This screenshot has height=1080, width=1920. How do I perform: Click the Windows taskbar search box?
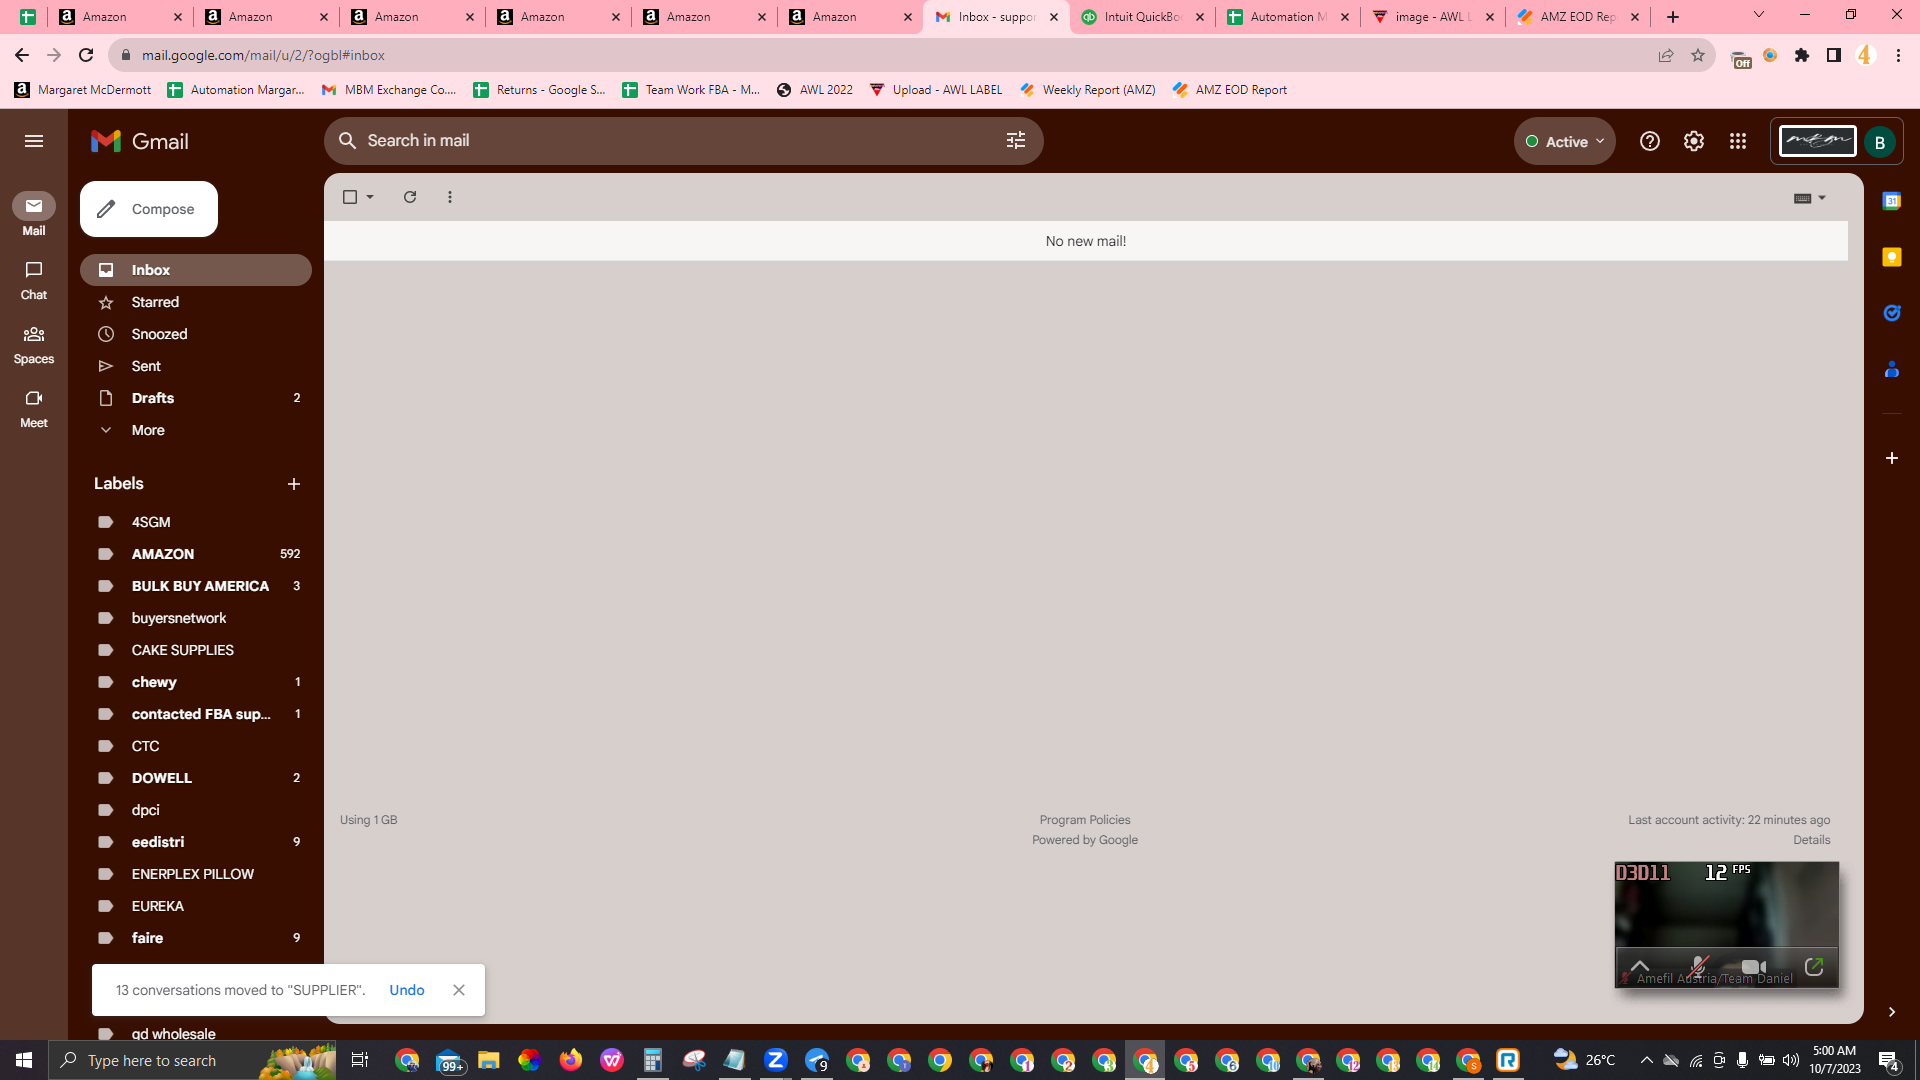pyautogui.click(x=192, y=1060)
